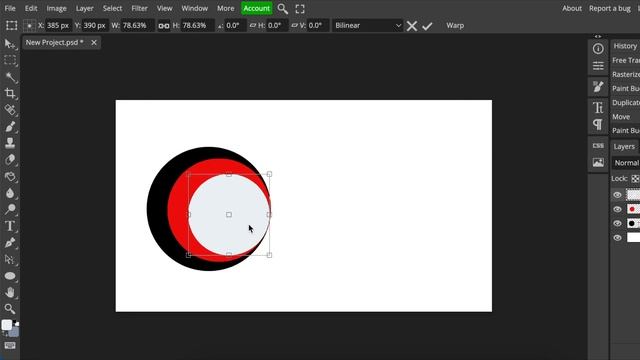Open the search magnifier in menu bar
This screenshot has height=360, width=640.
coord(282,9)
